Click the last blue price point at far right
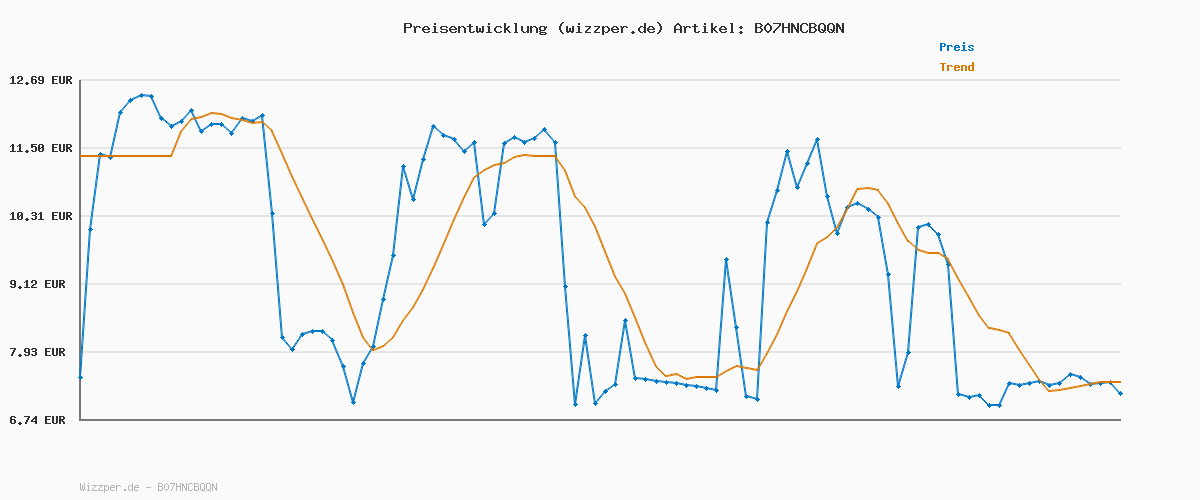Image resolution: width=1200 pixels, height=500 pixels. coord(1120,393)
